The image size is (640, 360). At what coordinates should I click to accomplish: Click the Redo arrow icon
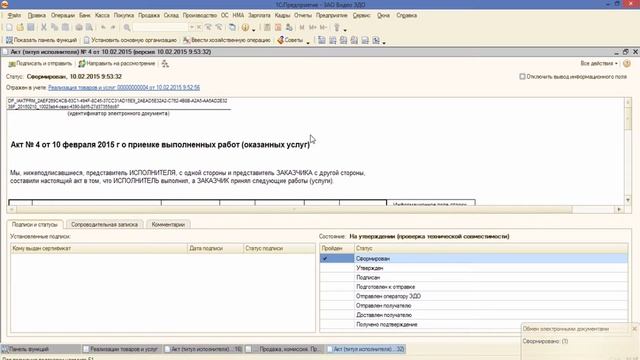tap(113, 27)
